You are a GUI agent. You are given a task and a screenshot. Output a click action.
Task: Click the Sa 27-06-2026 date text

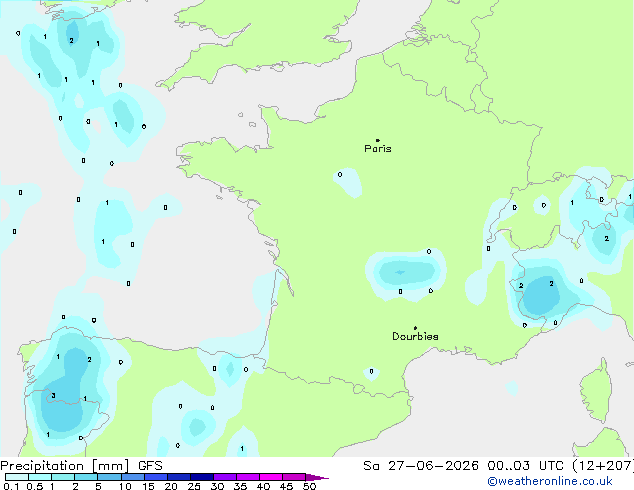point(421,466)
